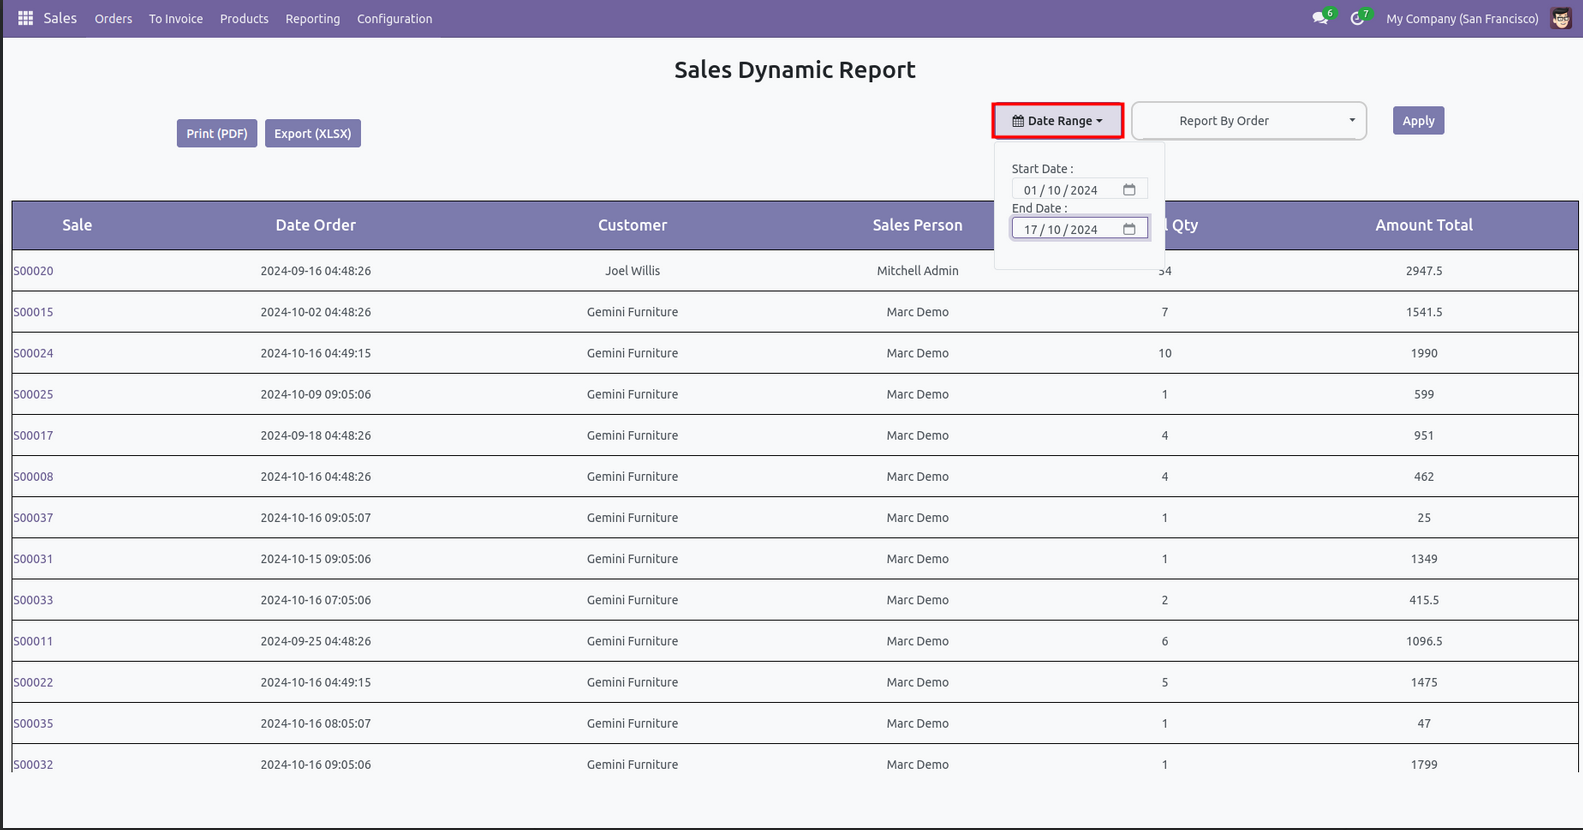The image size is (1583, 830).
Task: Click the Print (PDF) button
Action: pyautogui.click(x=217, y=134)
